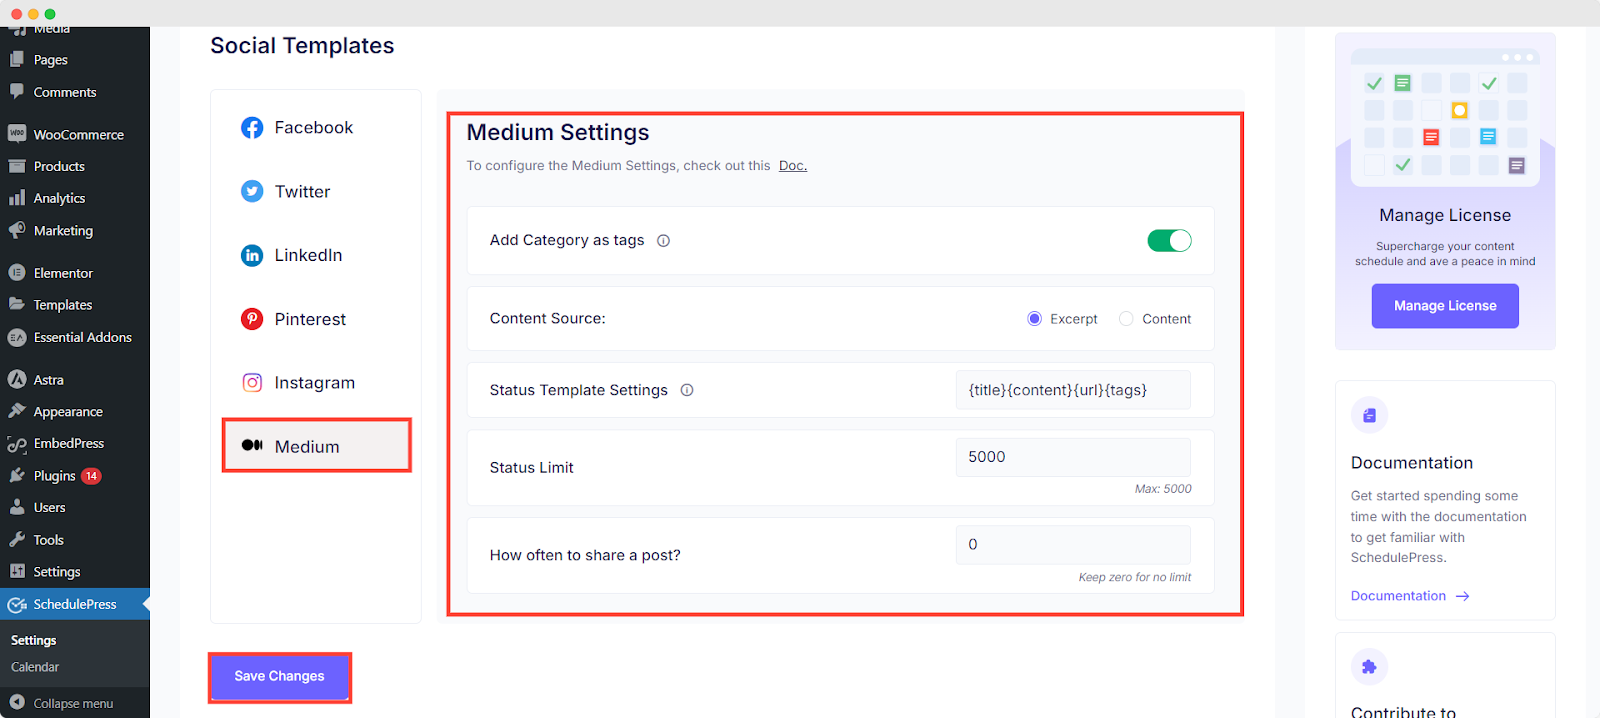Follow the Documentation link
This screenshot has width=1600, height=718.
coord(1398,596)
